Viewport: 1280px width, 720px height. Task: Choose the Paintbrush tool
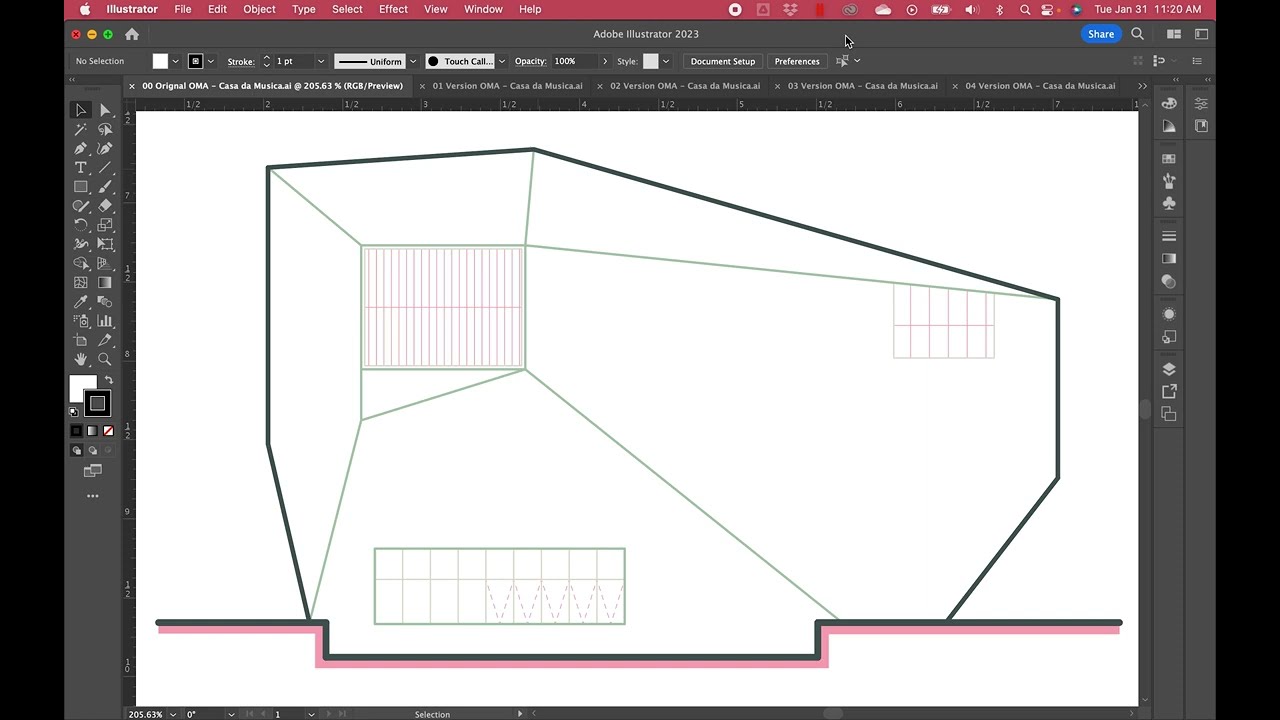(105, 187)
